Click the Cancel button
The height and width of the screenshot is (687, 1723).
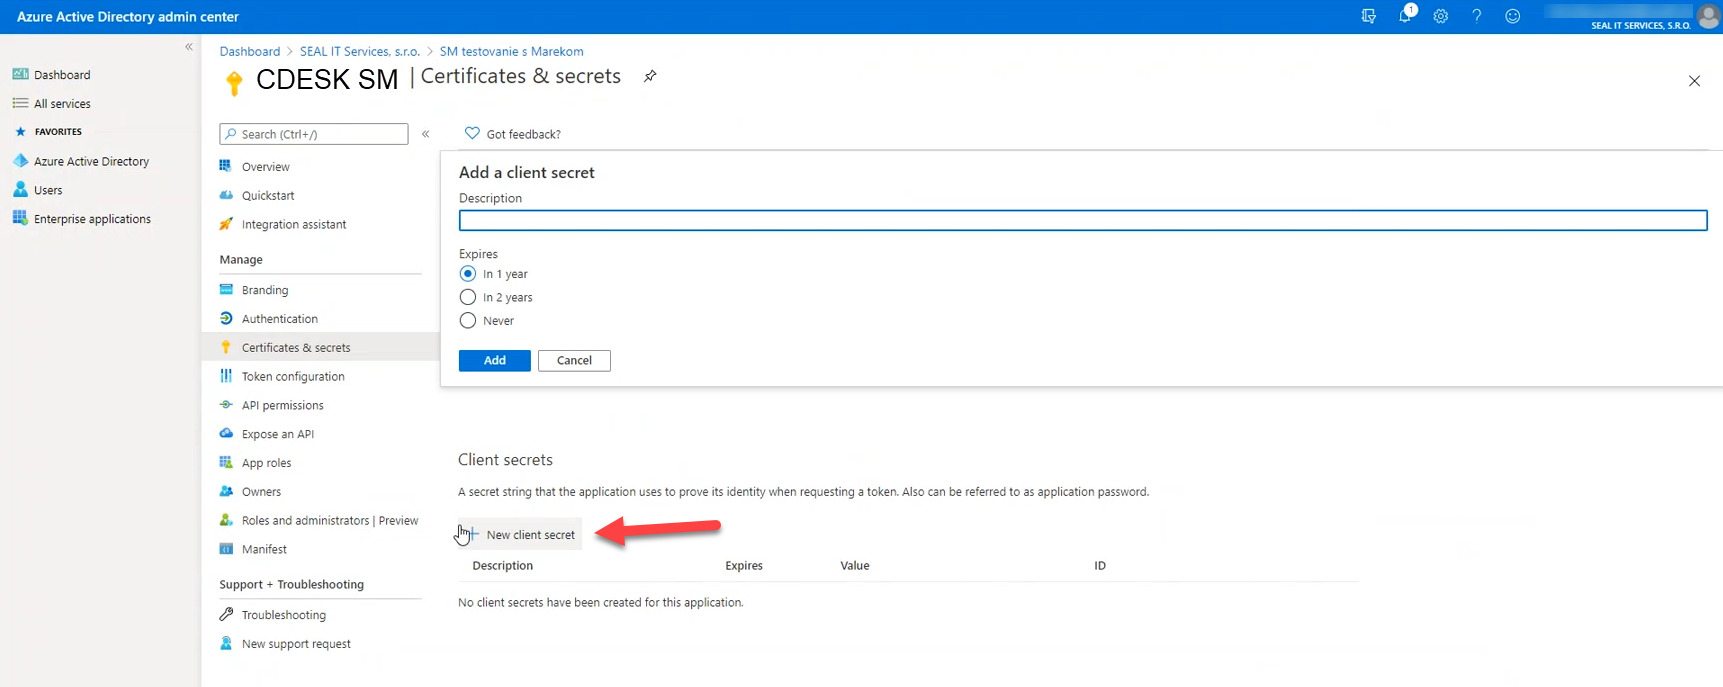tap(574, 361)
